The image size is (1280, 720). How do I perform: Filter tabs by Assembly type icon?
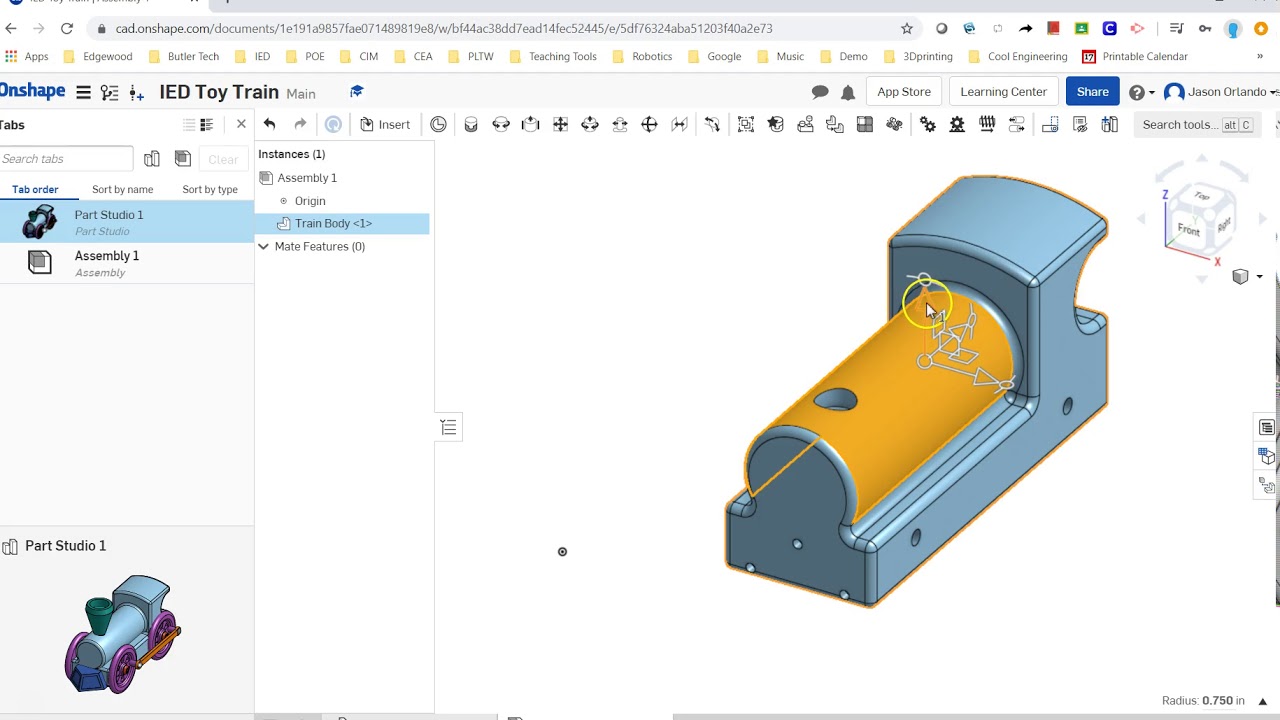182,158
